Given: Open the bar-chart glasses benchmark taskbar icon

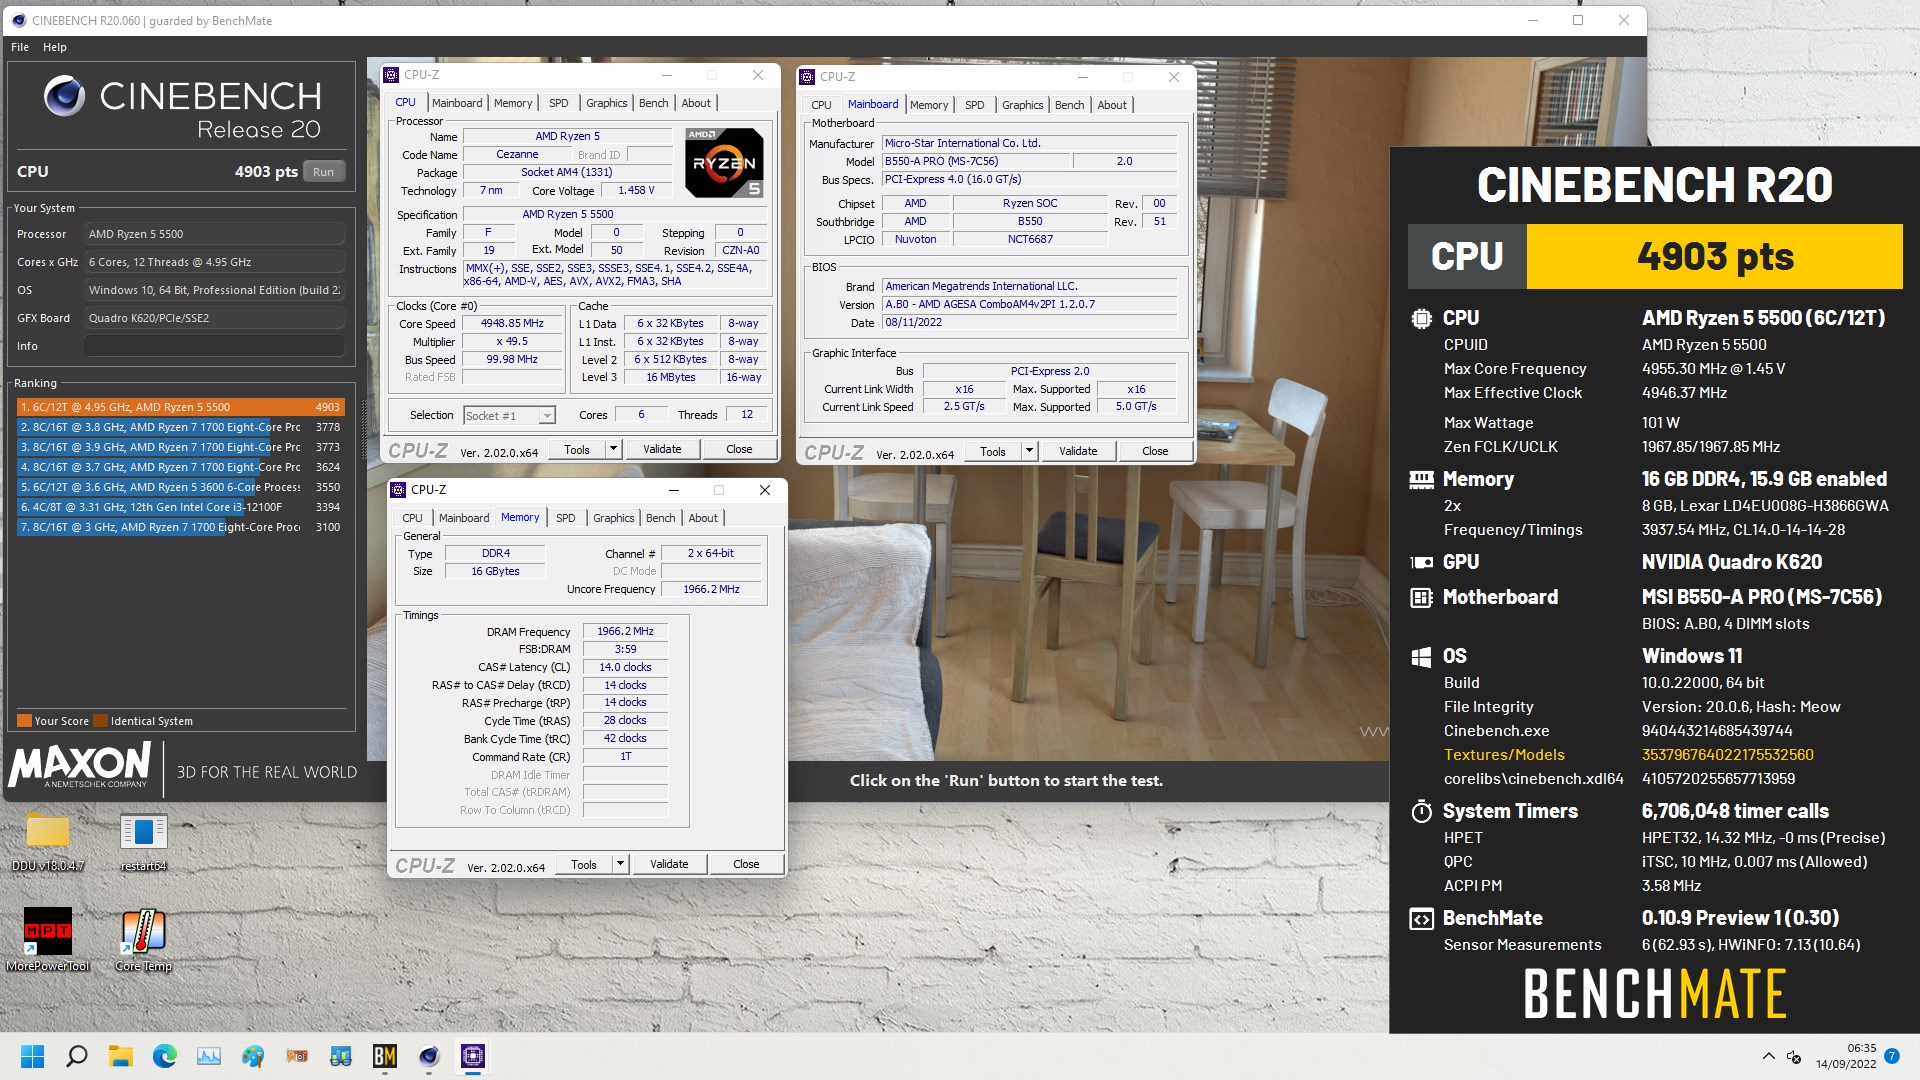Looking at the screenshot, I should [x=341, y=1056].
